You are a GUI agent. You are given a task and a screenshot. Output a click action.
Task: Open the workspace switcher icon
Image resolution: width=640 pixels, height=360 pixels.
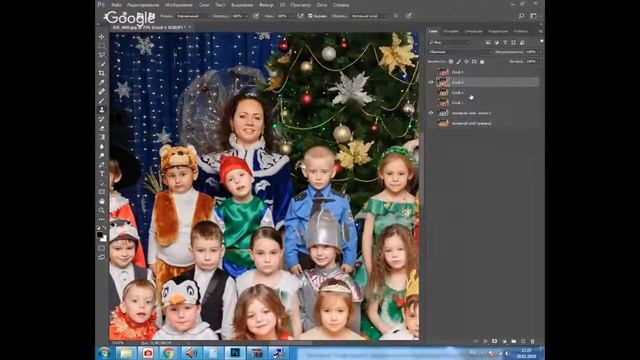(x=533, y=16)
